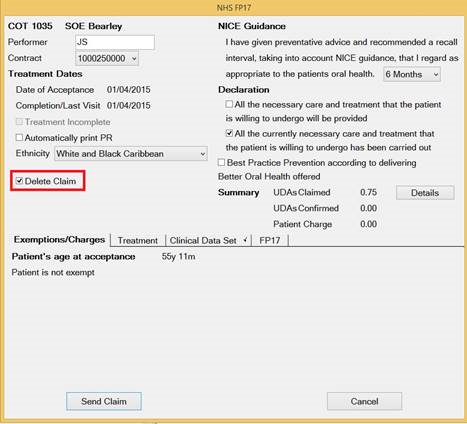Click the Completion/Last Visit date value
467x424 pixels.
(129, 106)
